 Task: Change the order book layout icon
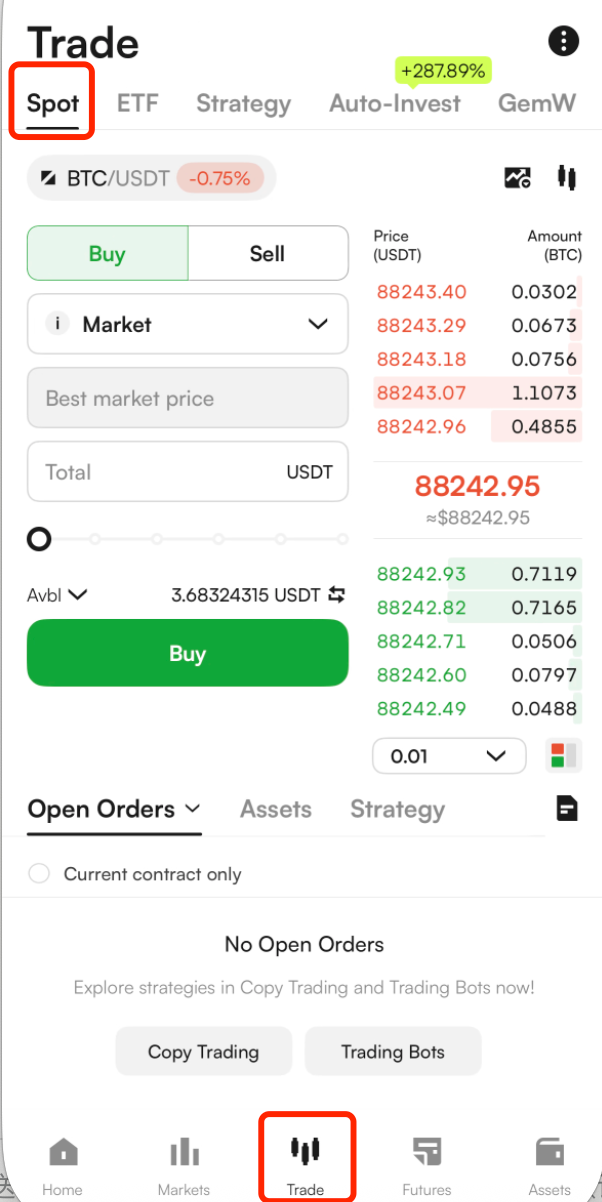tap(564, 755)
